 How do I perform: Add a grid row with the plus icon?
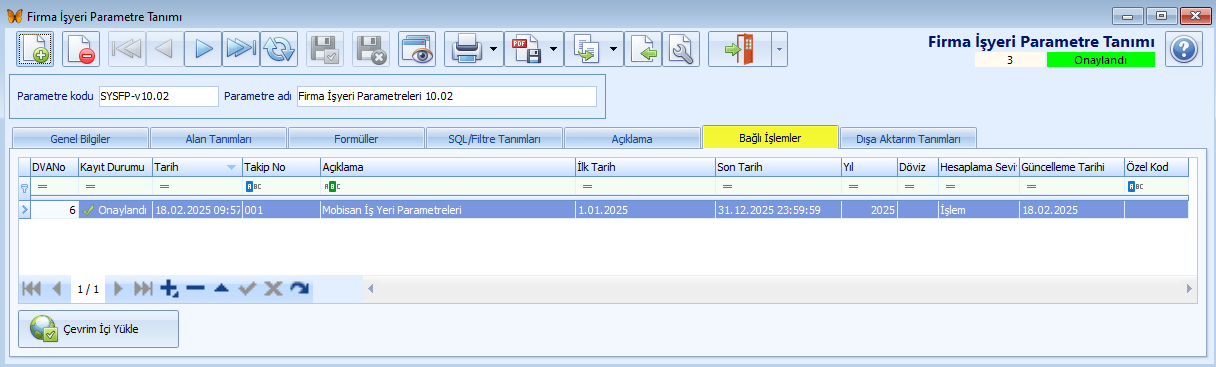[169, 288]
